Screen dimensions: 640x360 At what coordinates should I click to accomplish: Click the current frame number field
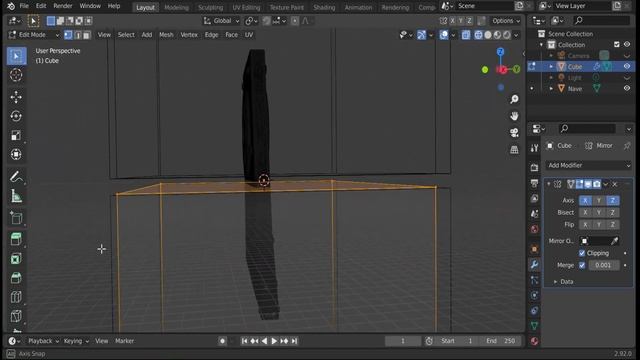pyautogui.click(x=403, y=341)
